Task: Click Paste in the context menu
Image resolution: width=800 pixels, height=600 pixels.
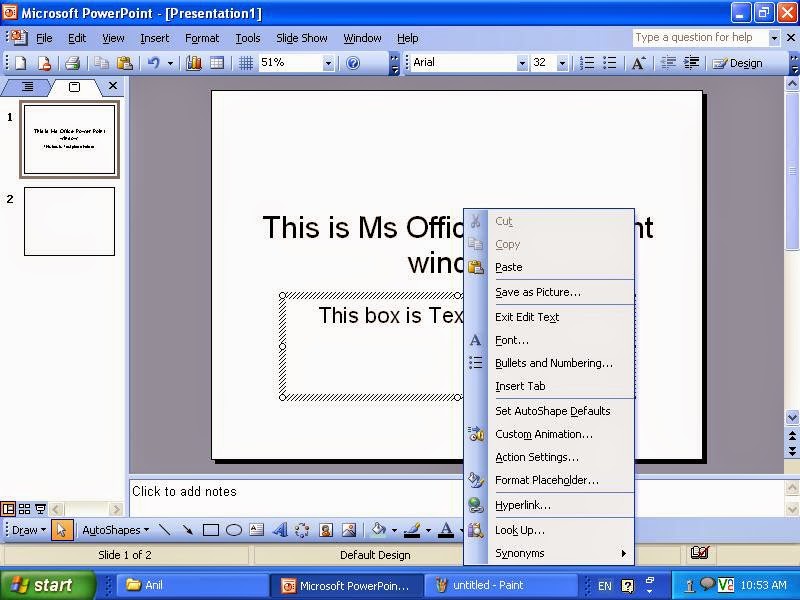Action: pyautogui.click(x=549, y=267)
